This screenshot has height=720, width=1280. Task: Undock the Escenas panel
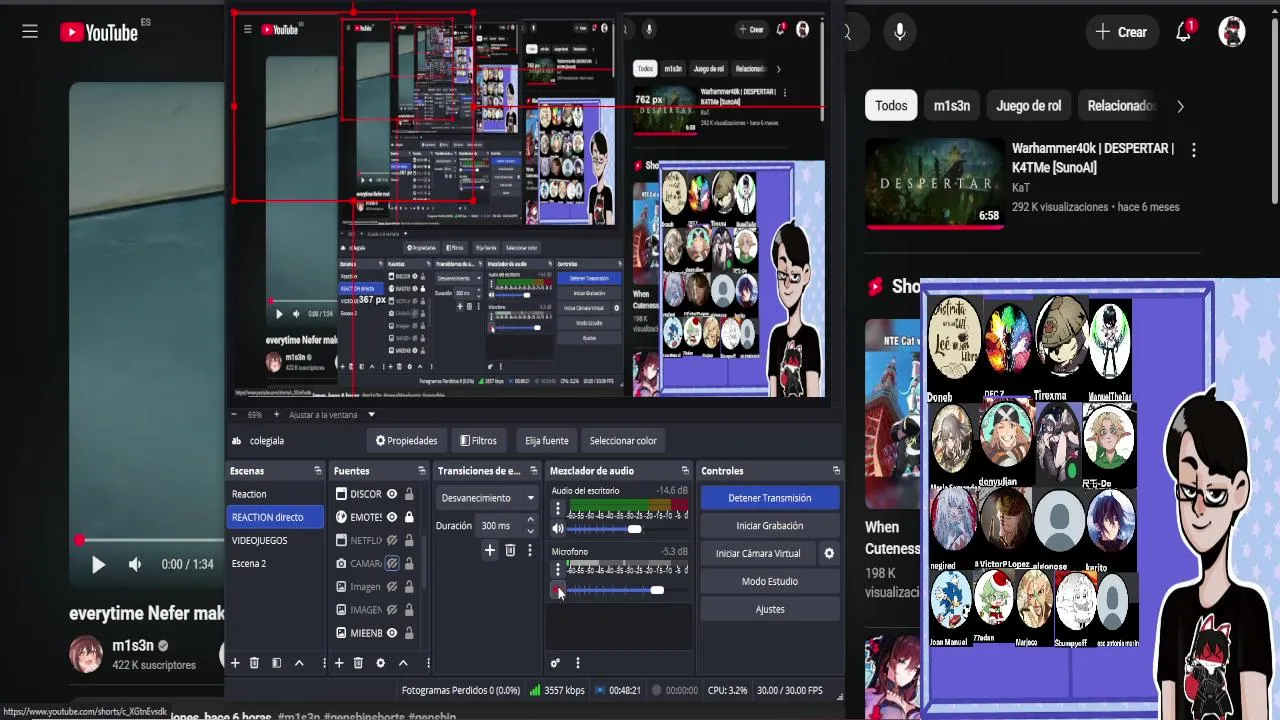318,471
